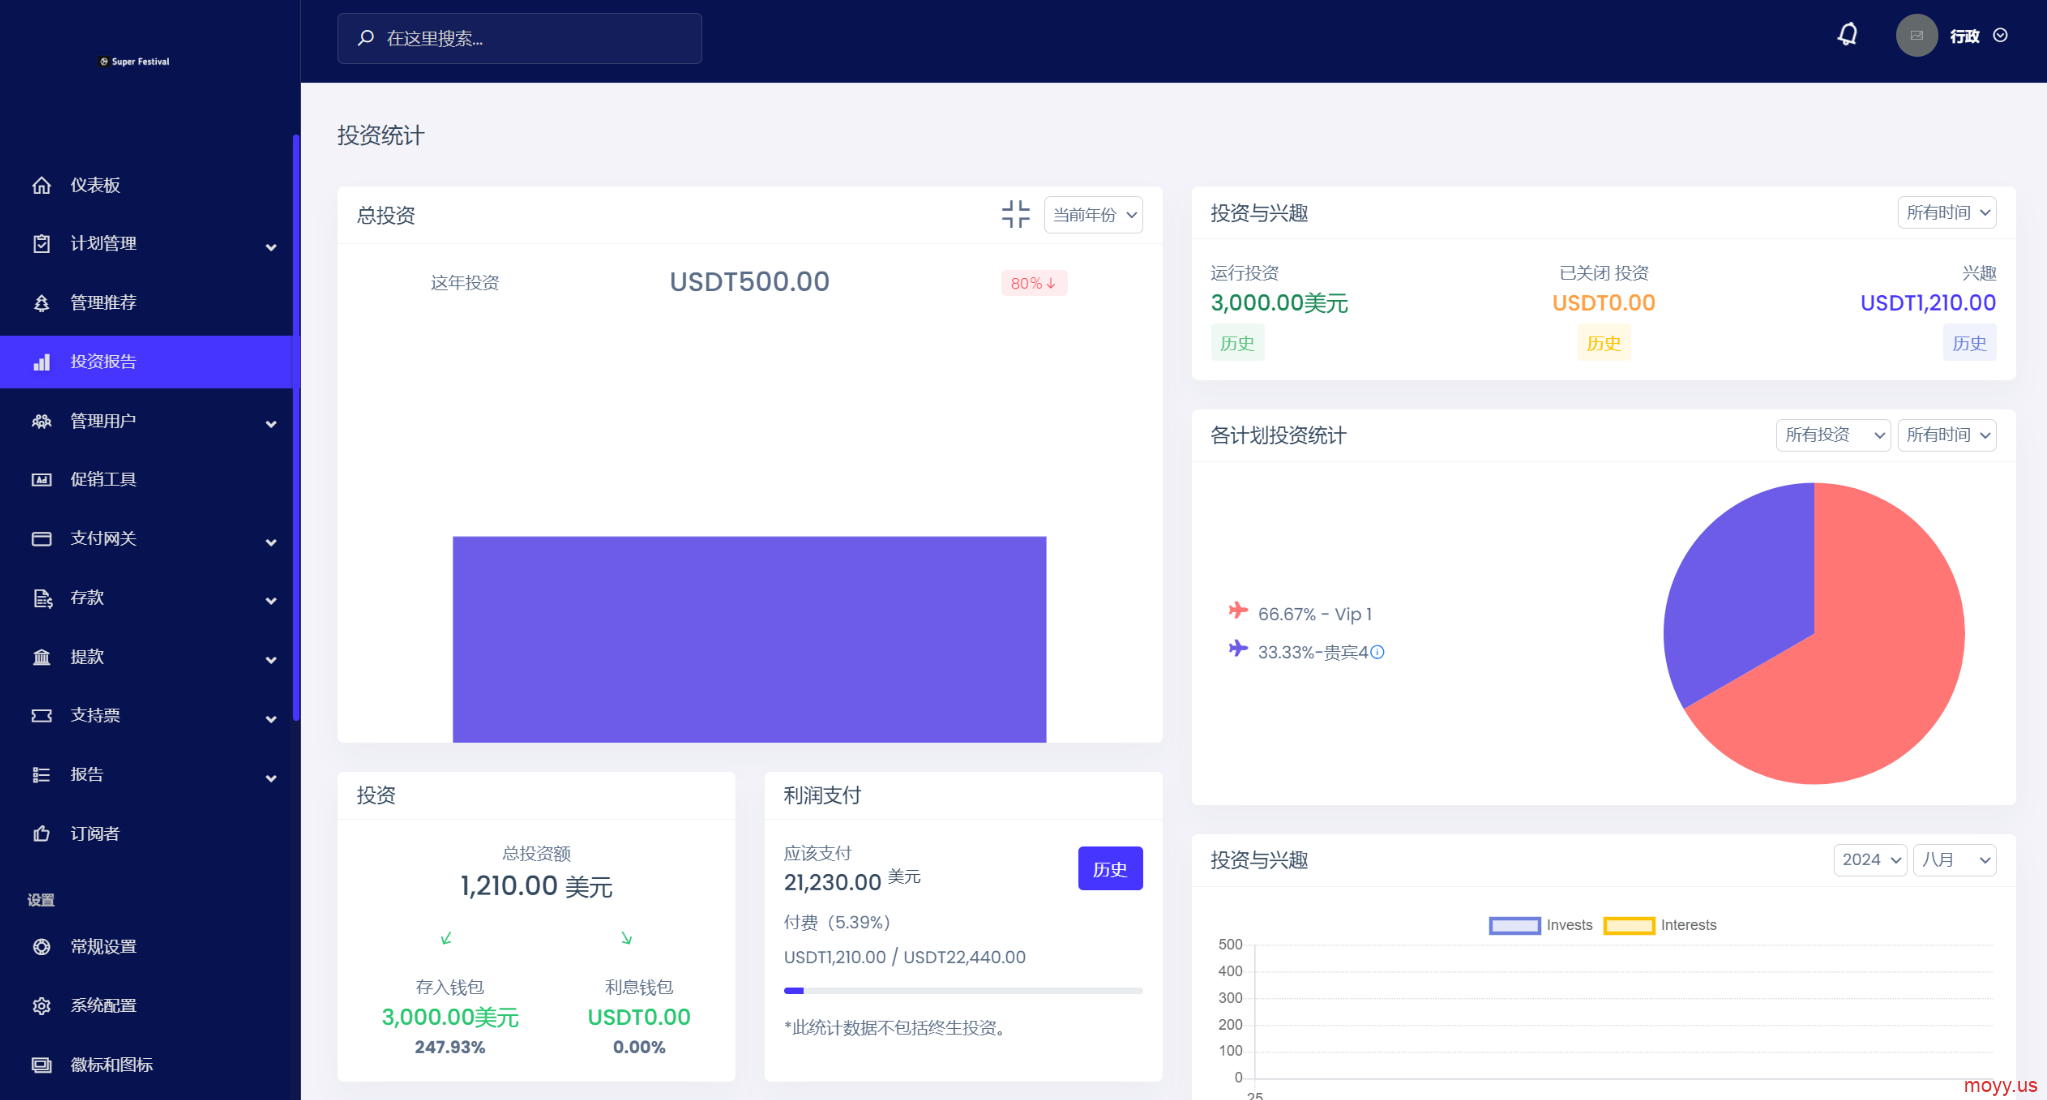Viewport: 2047px width, 1100px height.
Task: Open the notification bell
Action: pyautogui.click(x=1848, y=35)
